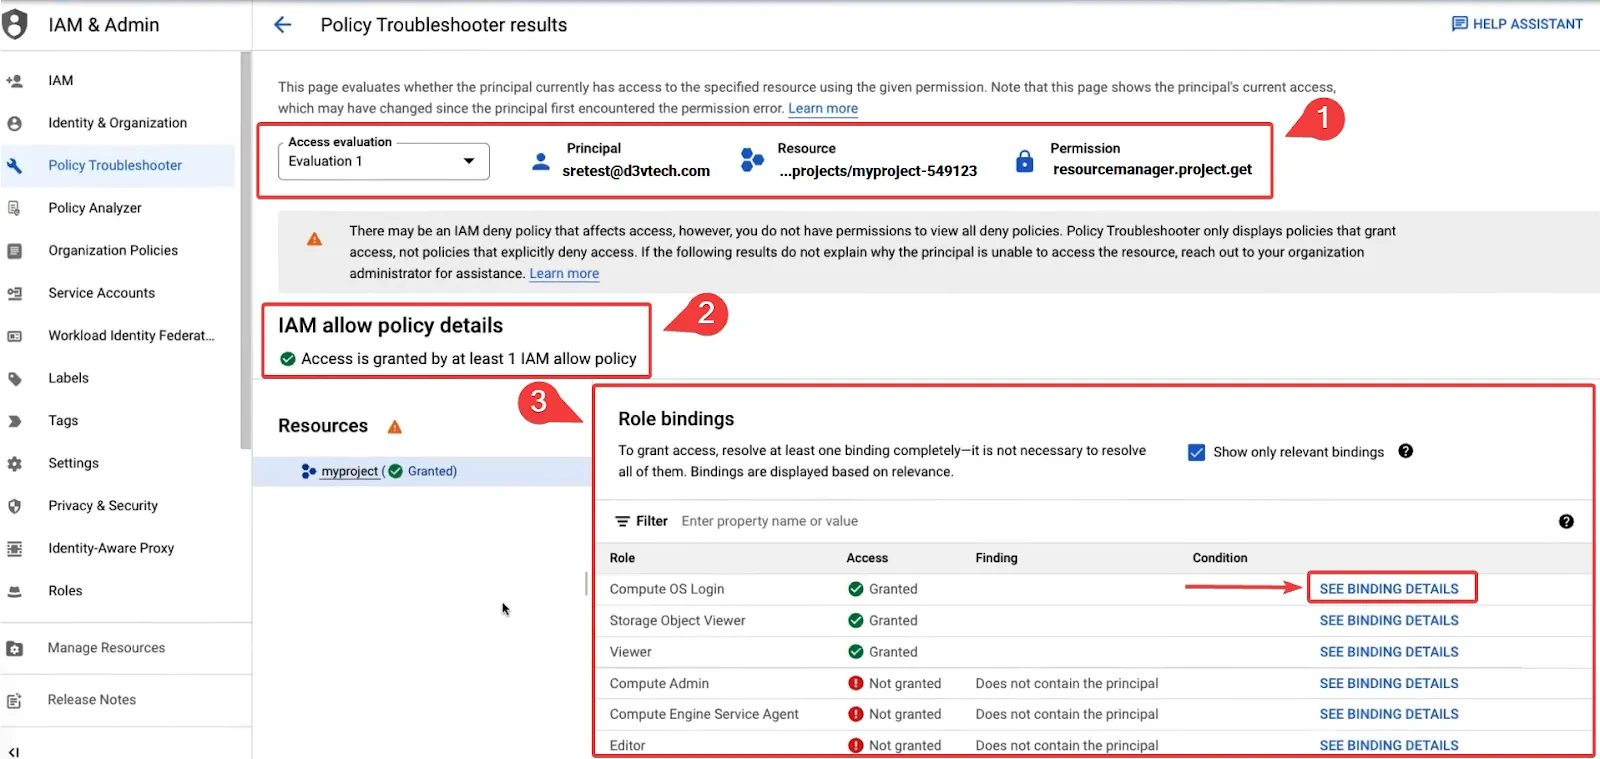This screenshot has height=759, width=1600.
Task: Click the Identity & Organization sidebar icon
Action: (14, 123)
